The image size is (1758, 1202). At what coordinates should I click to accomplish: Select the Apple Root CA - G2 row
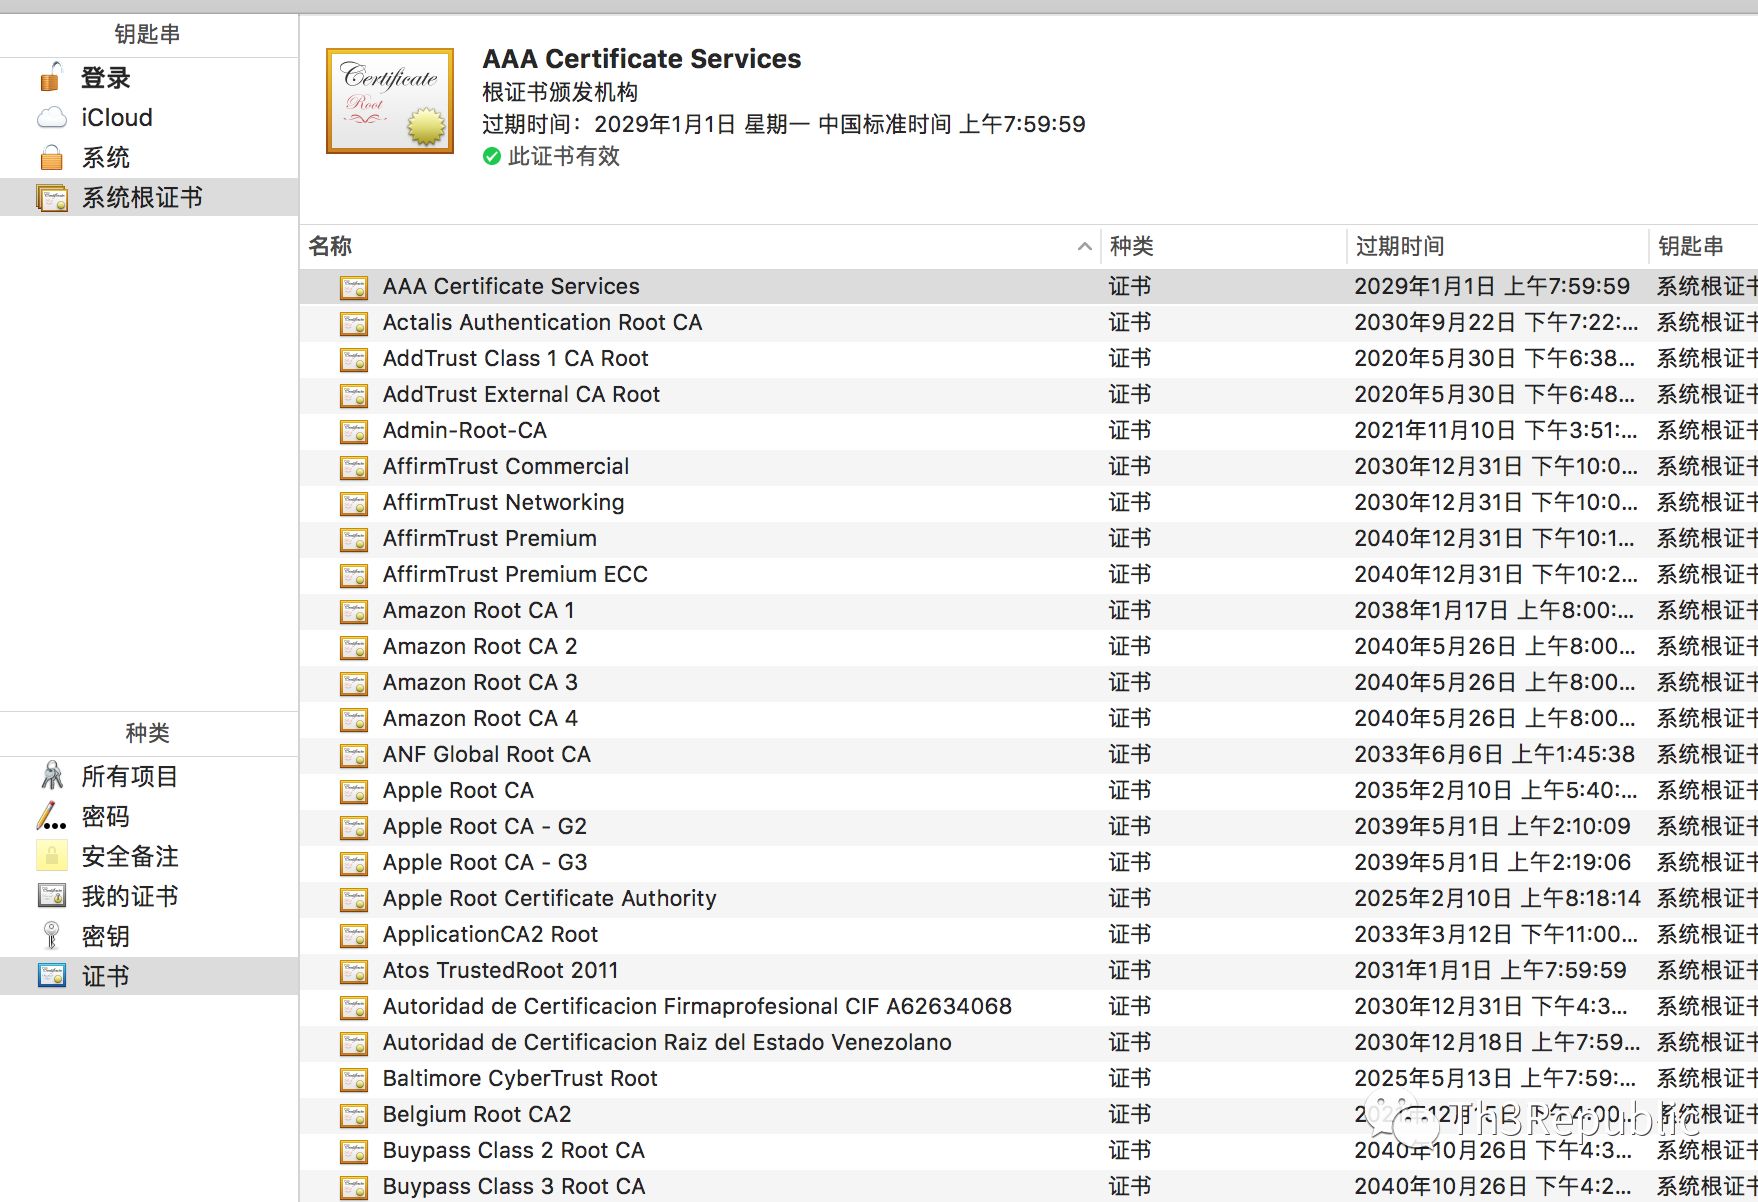point(1028,827)
